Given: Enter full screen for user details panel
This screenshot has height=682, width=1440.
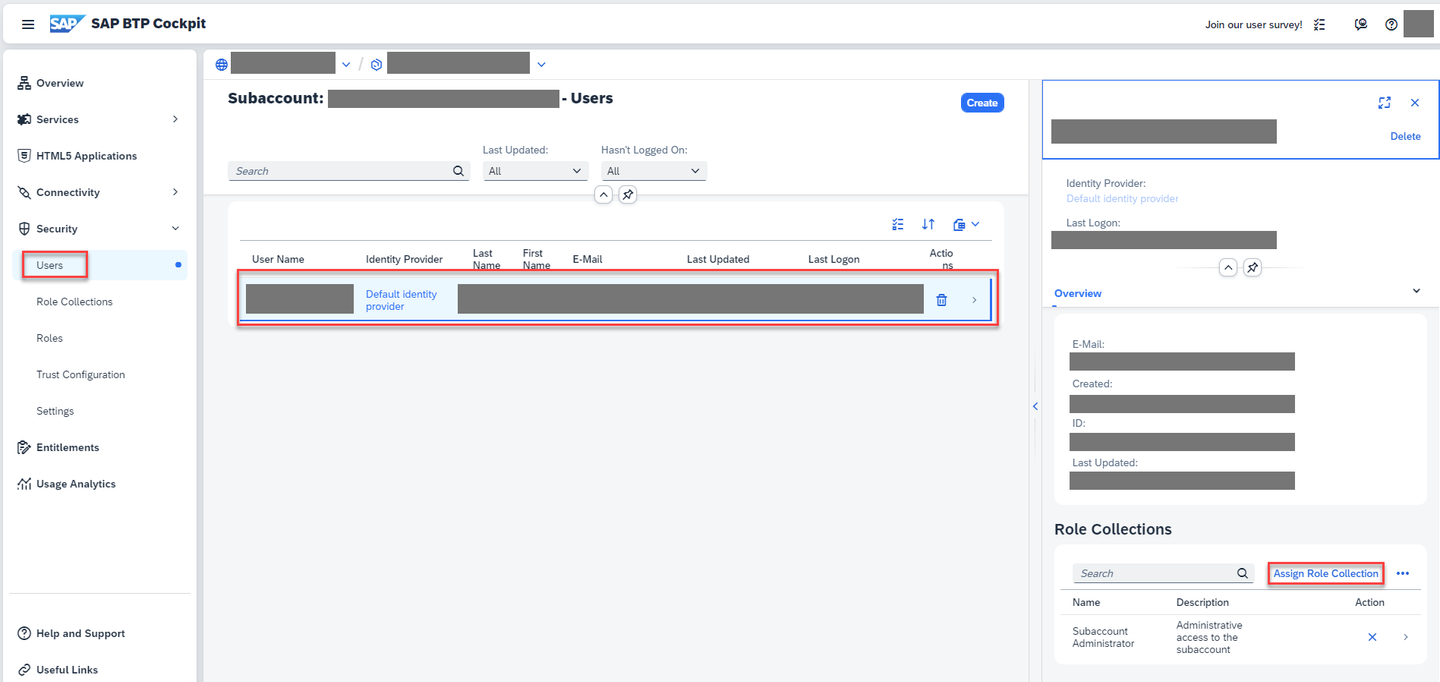Looking at the screenshot, I should tap(1384, 103).
